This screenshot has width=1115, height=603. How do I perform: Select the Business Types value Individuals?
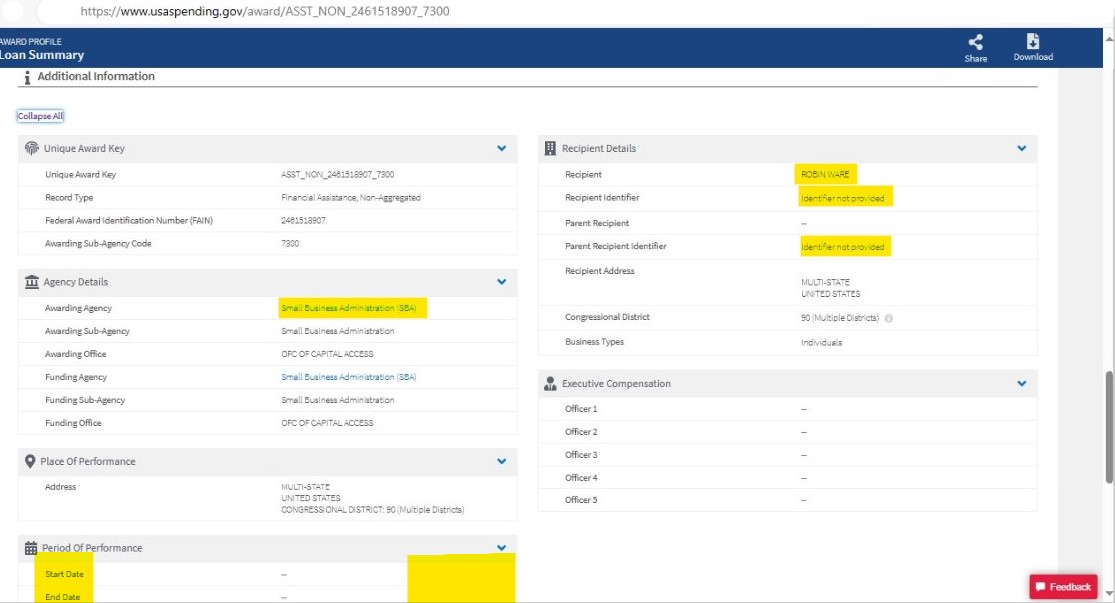coord(821,343)
